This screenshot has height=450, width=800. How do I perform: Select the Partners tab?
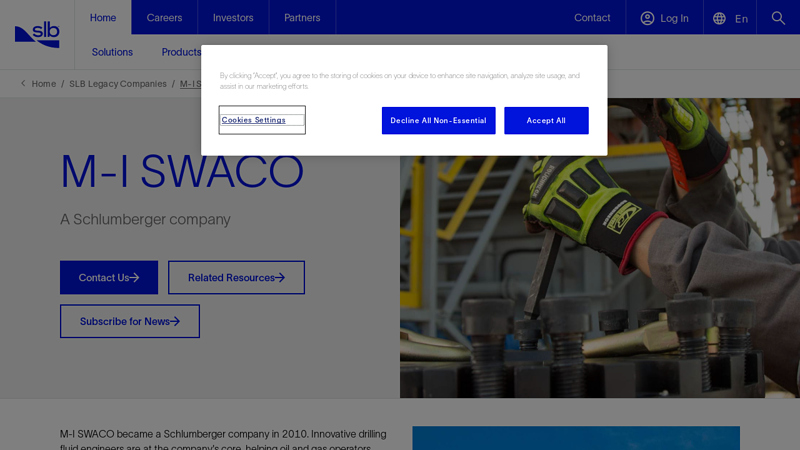(x=302, y=17)
